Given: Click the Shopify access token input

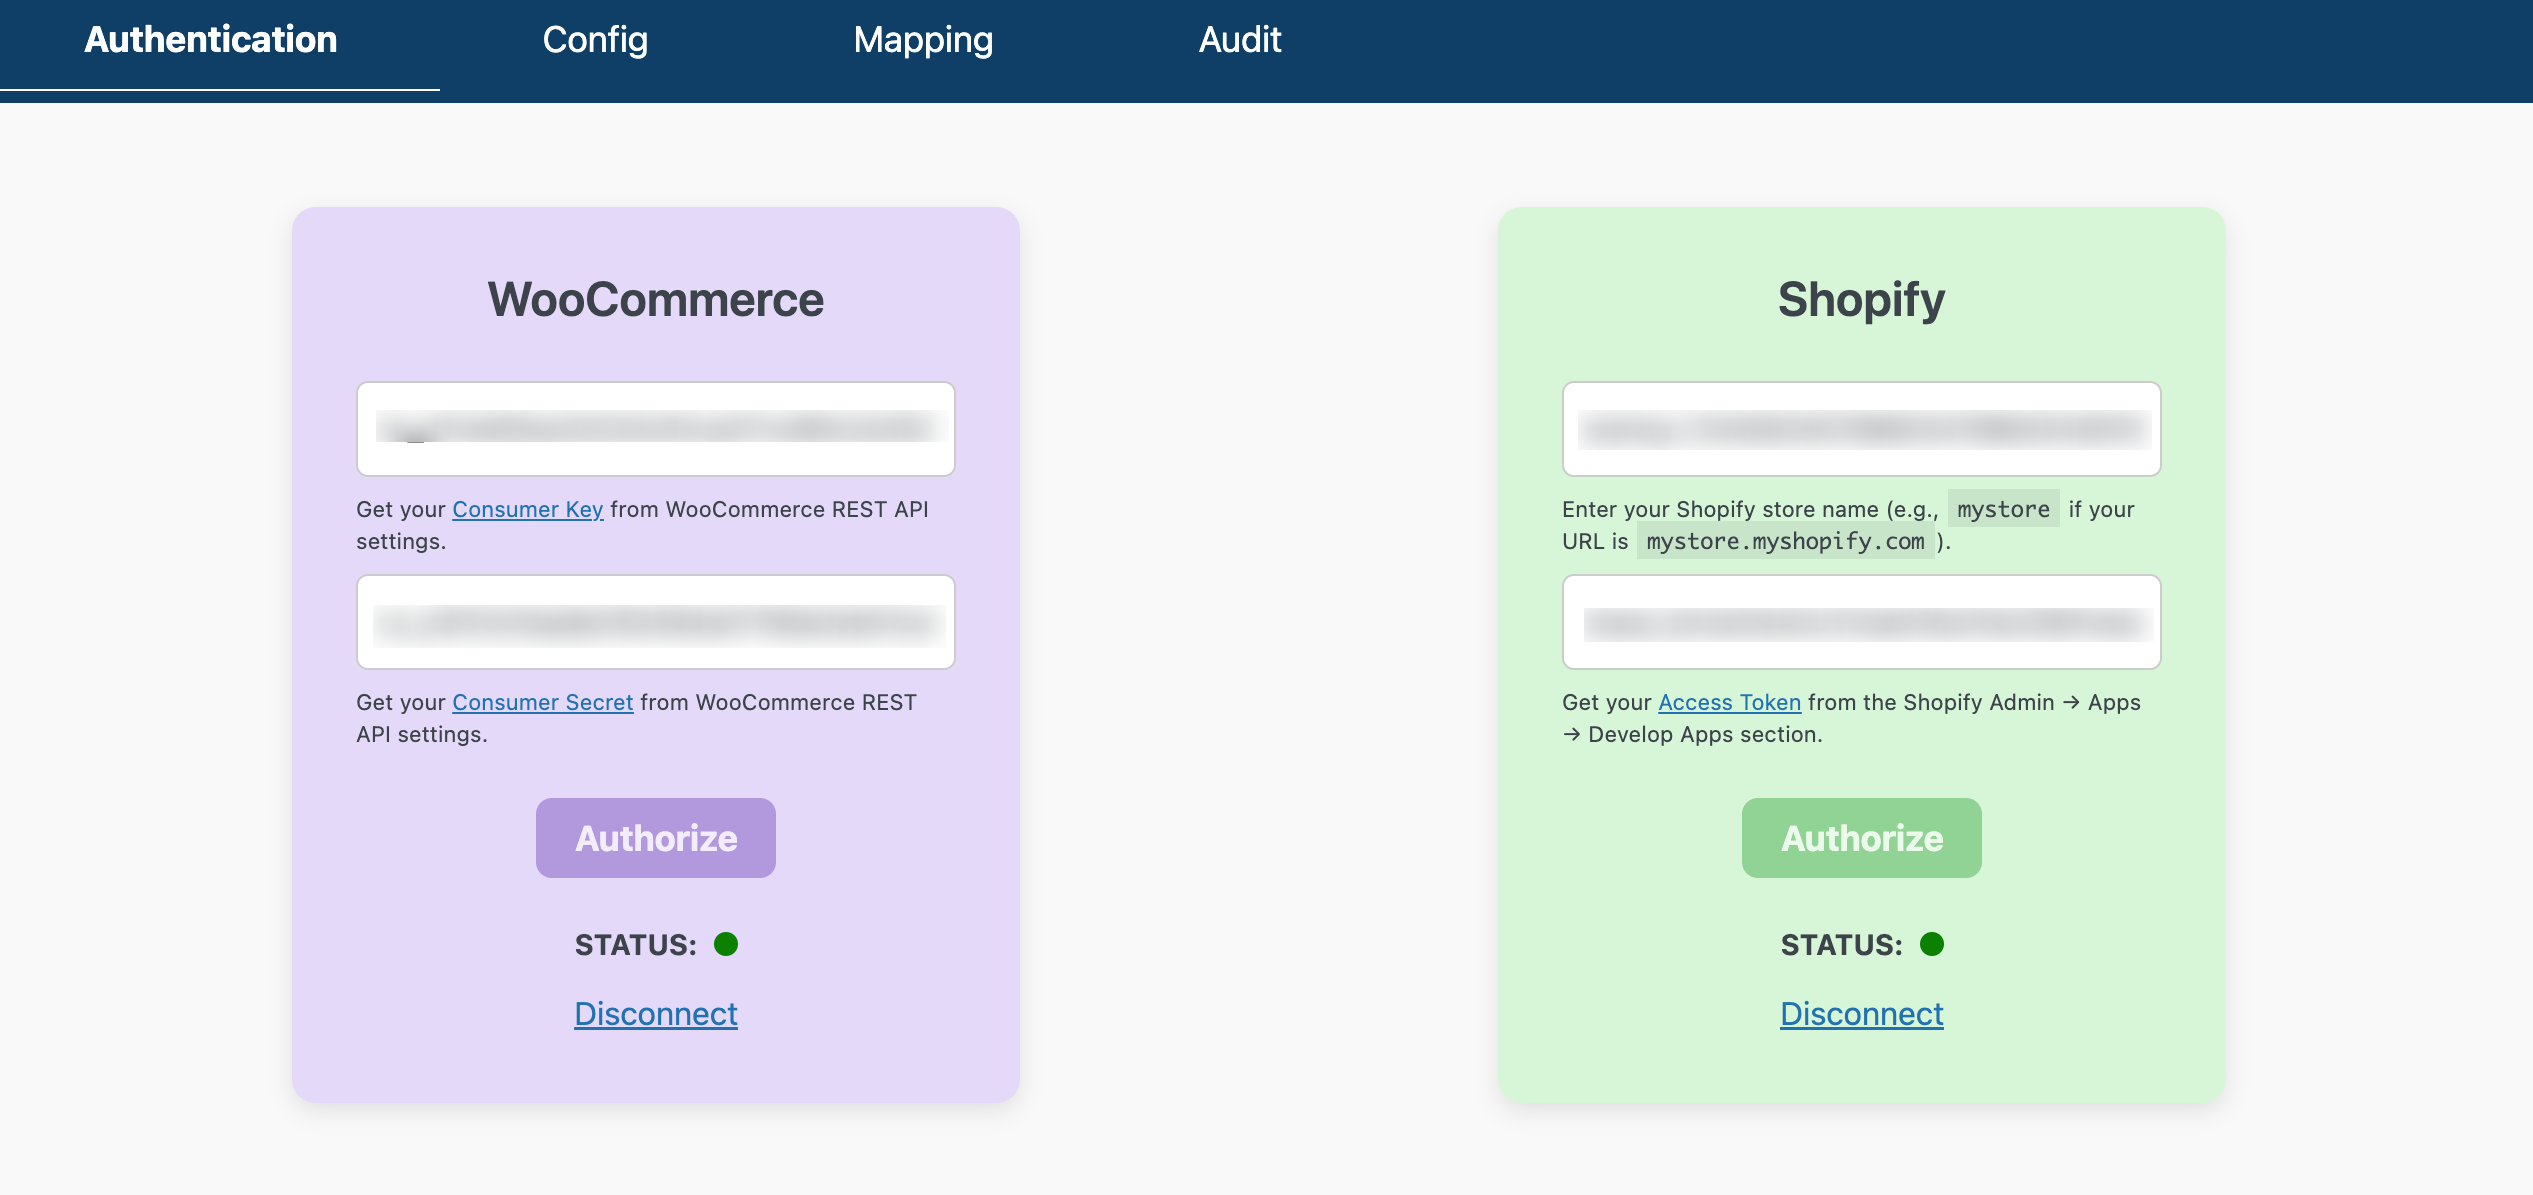Looking at the screenshot, I should coord(1861,622).
